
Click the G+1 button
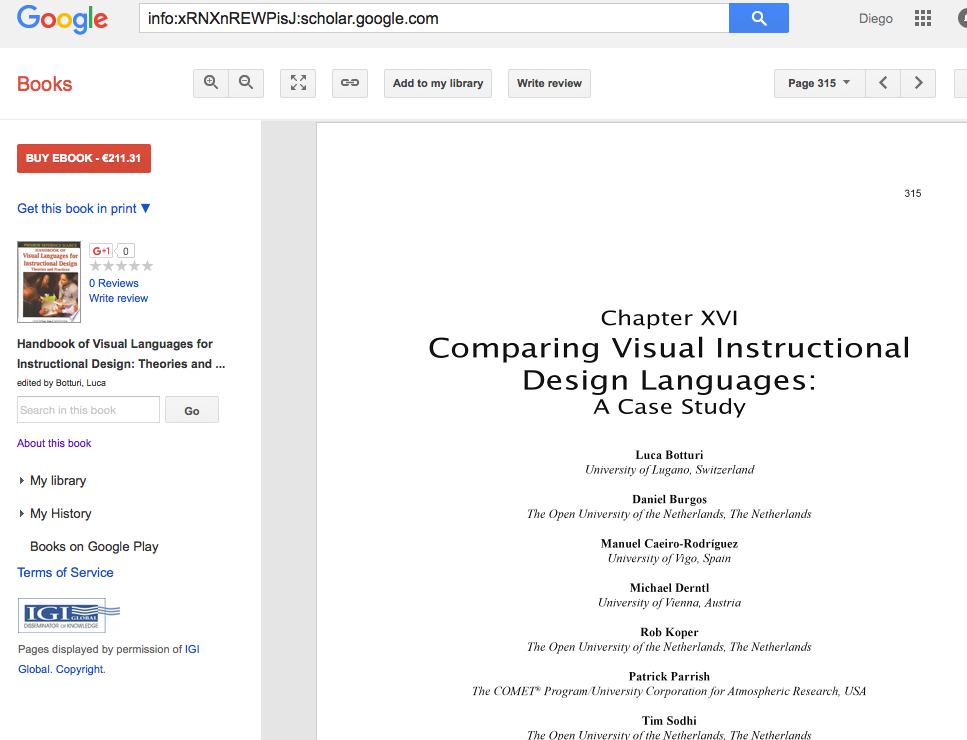coord(101,251)
